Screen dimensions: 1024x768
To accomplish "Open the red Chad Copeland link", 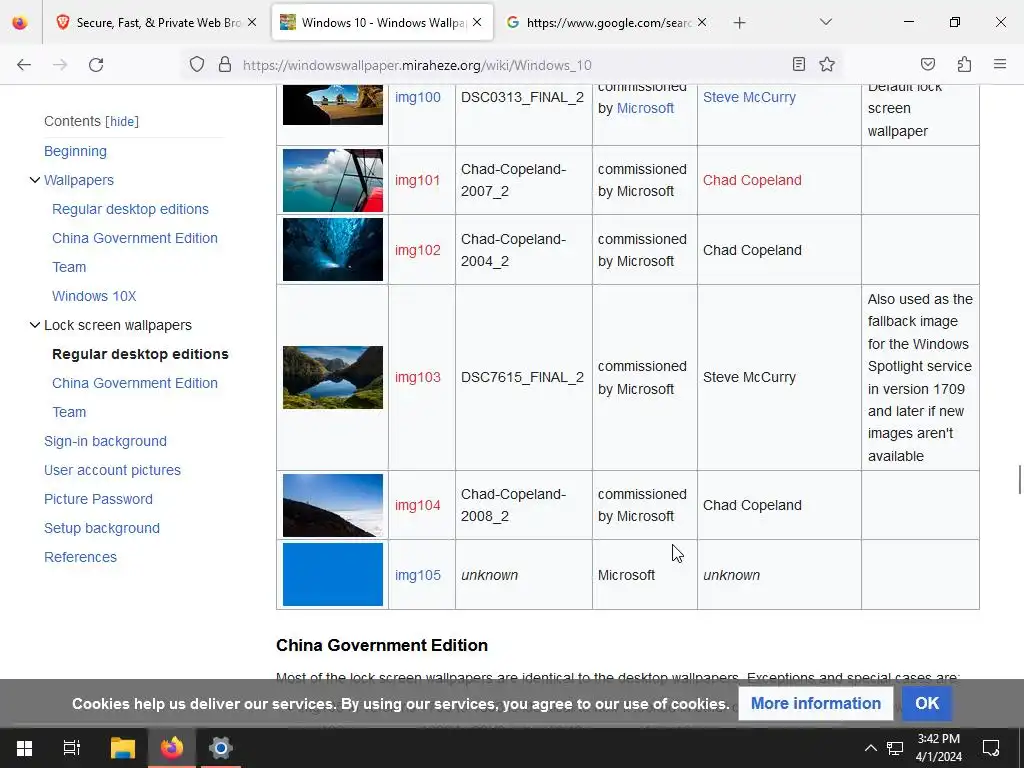I will pos(752,180).
